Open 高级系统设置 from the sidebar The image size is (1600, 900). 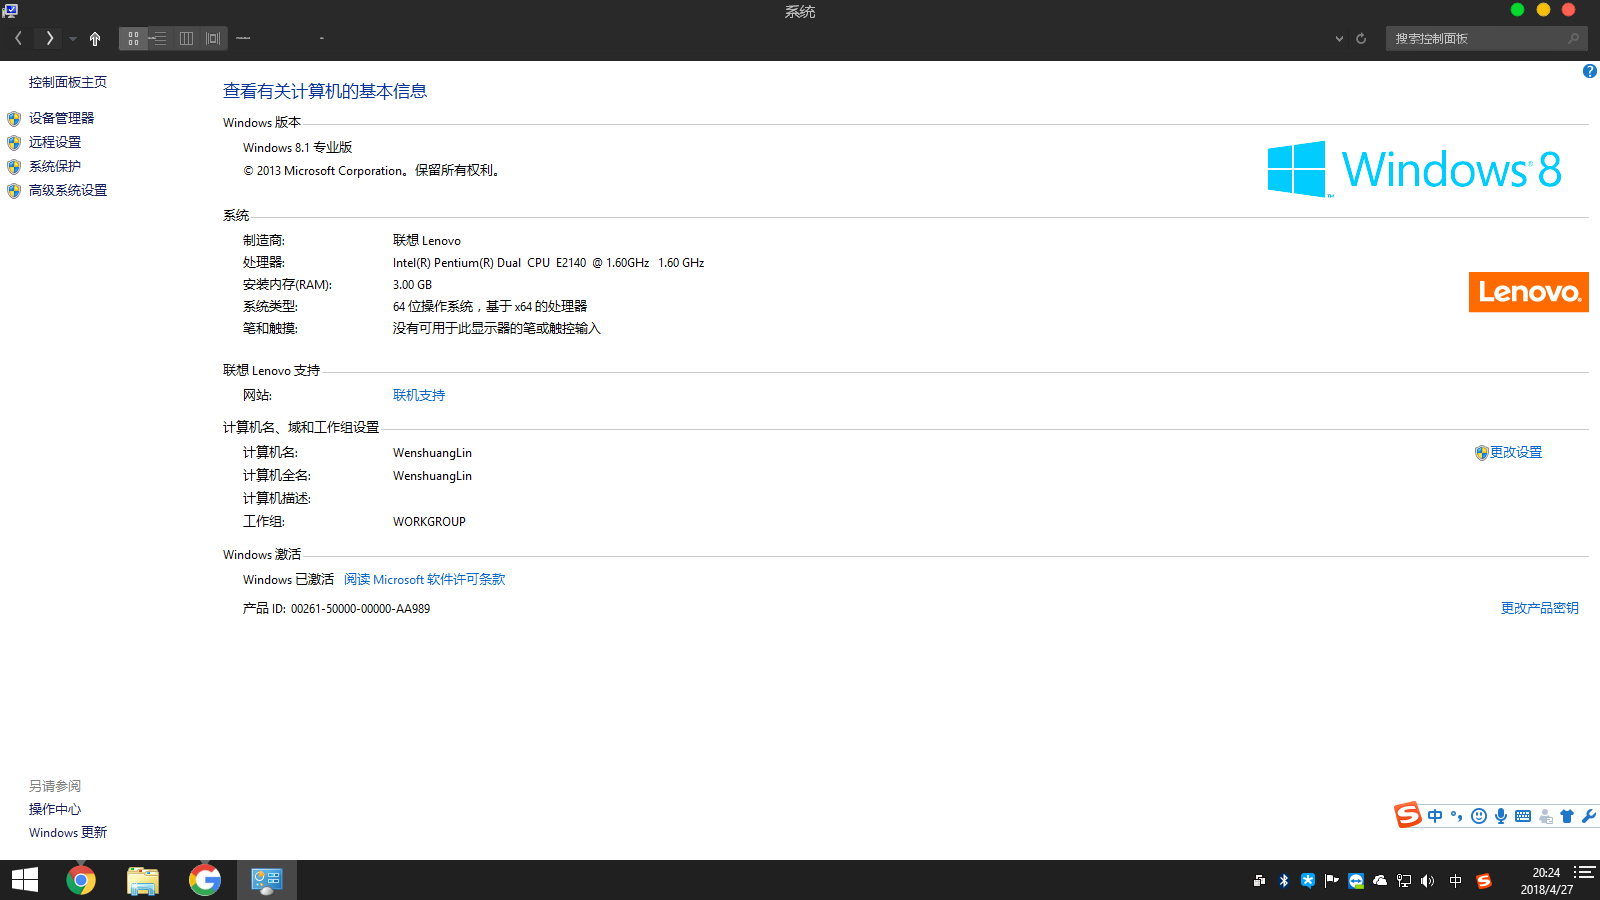pos(67,190)
